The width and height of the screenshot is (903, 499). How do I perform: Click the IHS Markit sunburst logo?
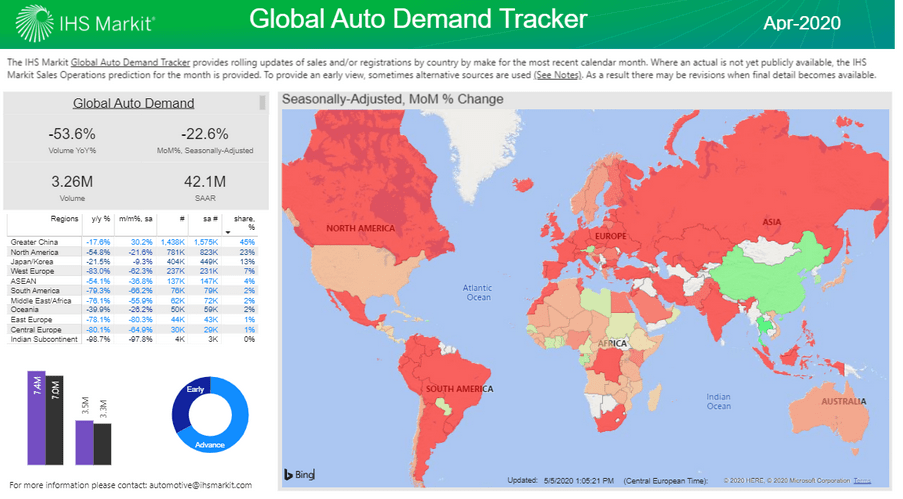coord(34,24)
